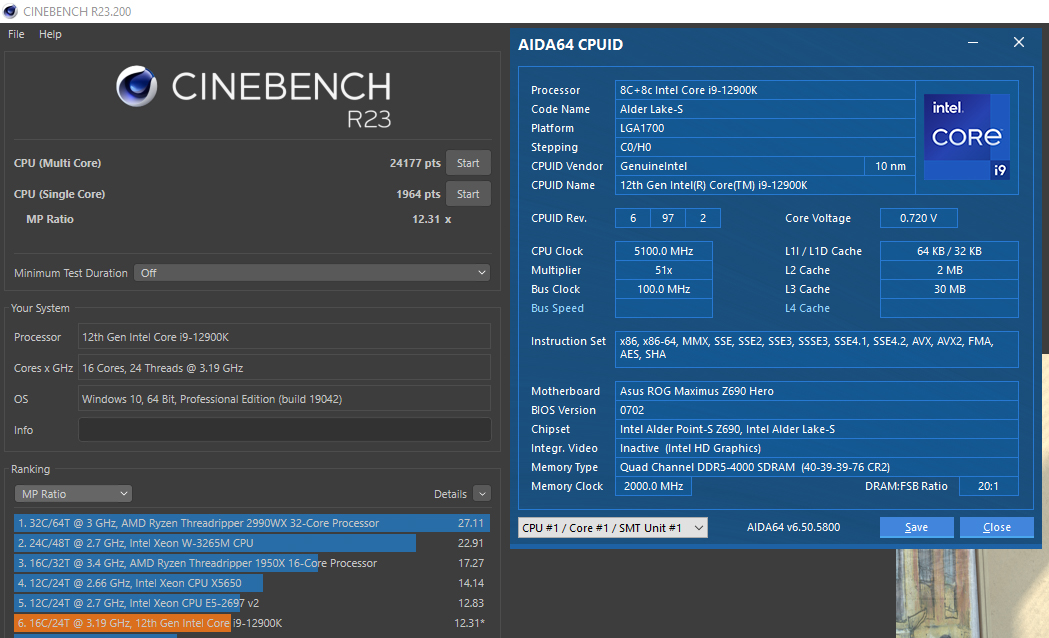Click the MP Ratio value 12.31 x
The image size is (1049, 638).
[x=432, y=219]
